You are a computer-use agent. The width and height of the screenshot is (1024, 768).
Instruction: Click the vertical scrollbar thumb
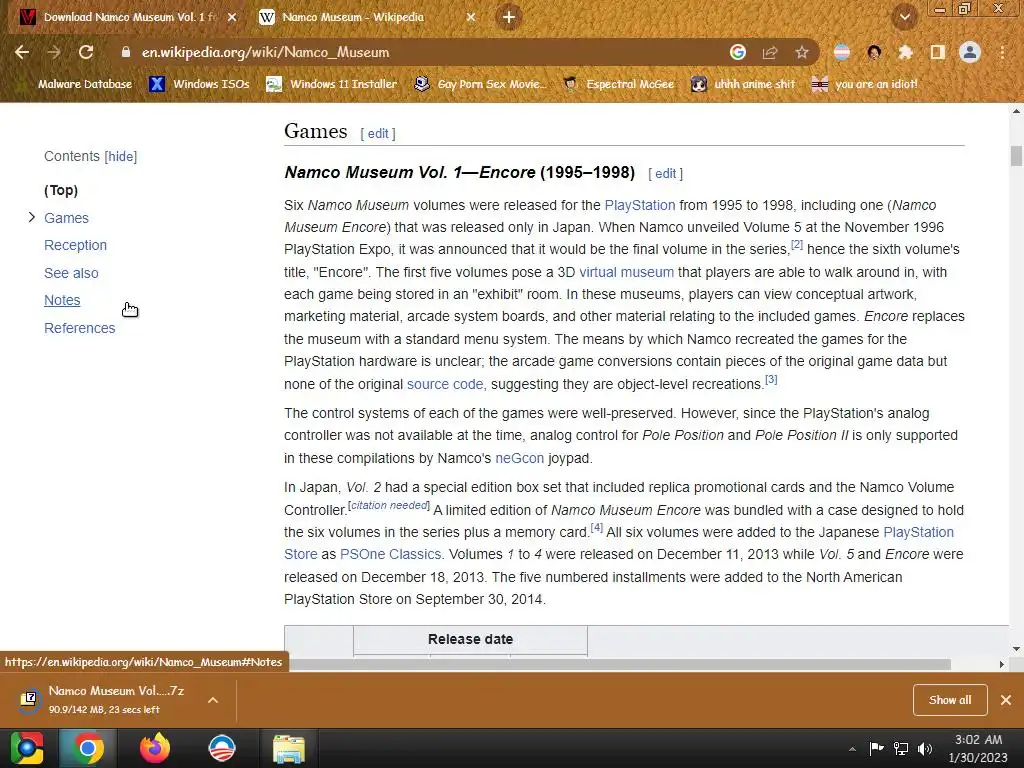[1016, 157]
